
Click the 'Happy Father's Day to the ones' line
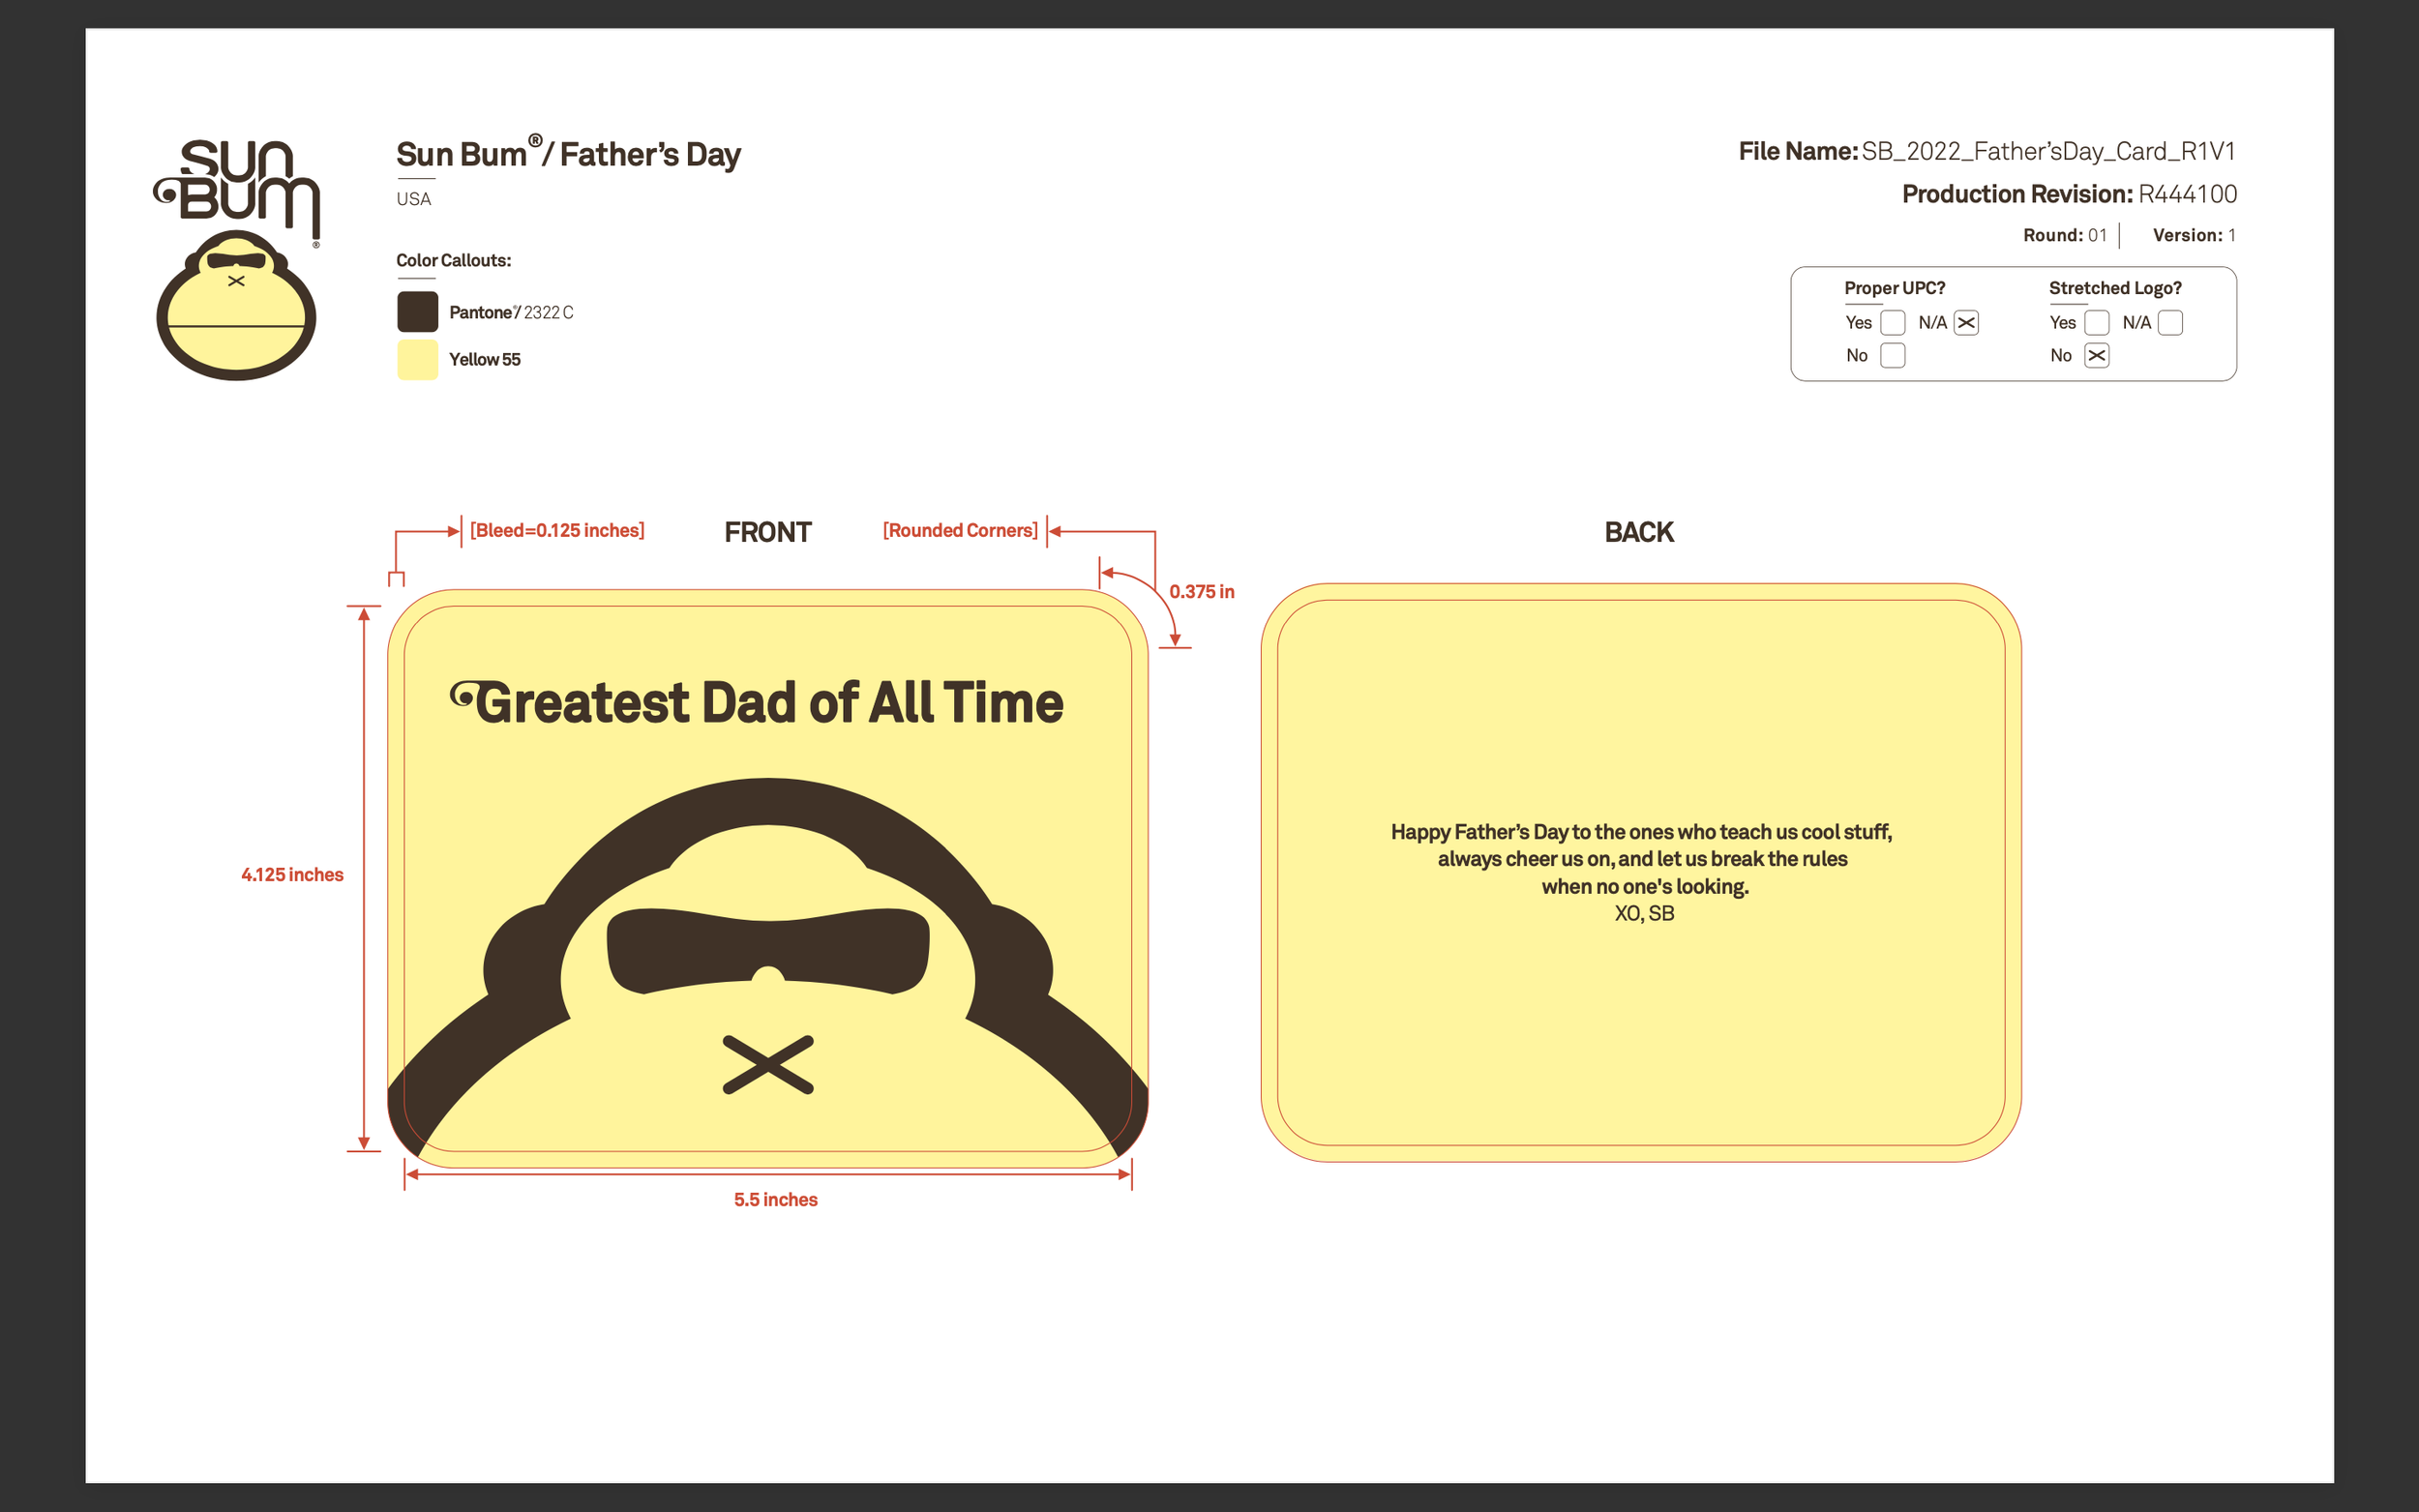coord(1641,832)
